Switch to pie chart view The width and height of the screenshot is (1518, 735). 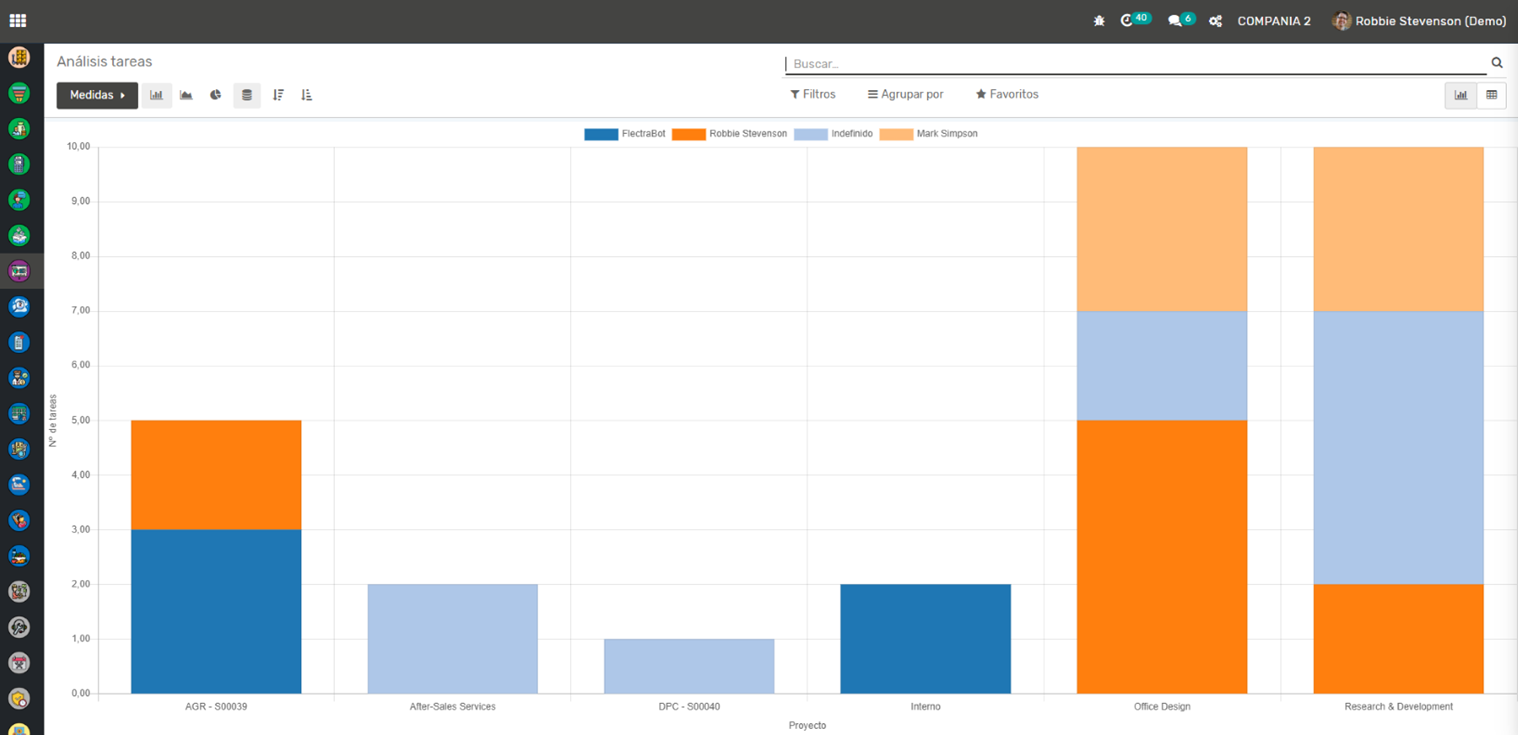[215, 95]
